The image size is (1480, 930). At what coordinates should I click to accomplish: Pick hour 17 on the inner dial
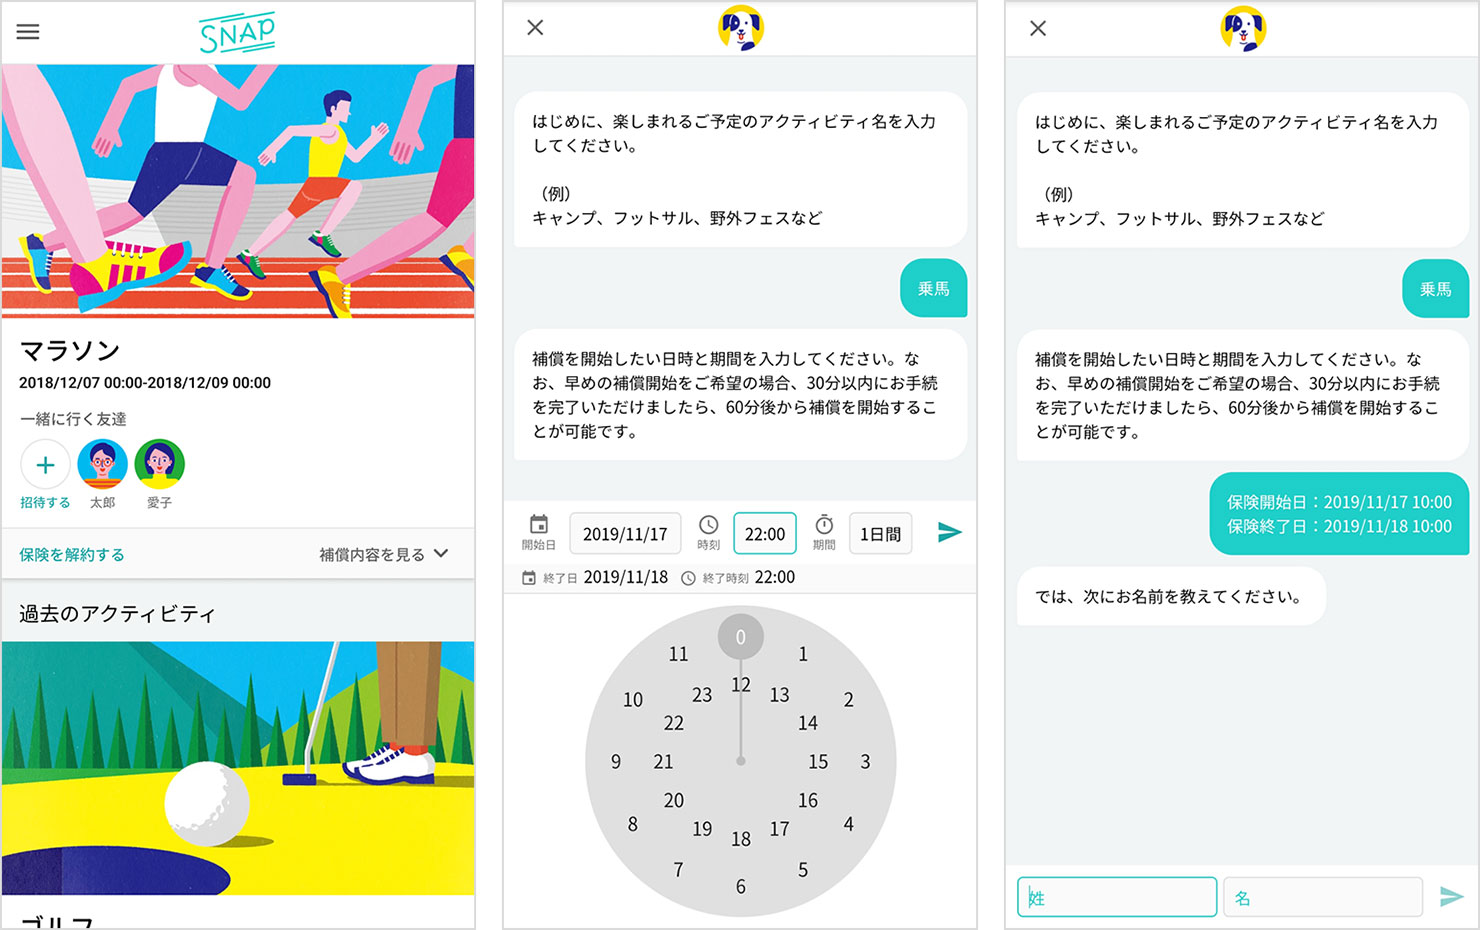click(x=779, y=829)
